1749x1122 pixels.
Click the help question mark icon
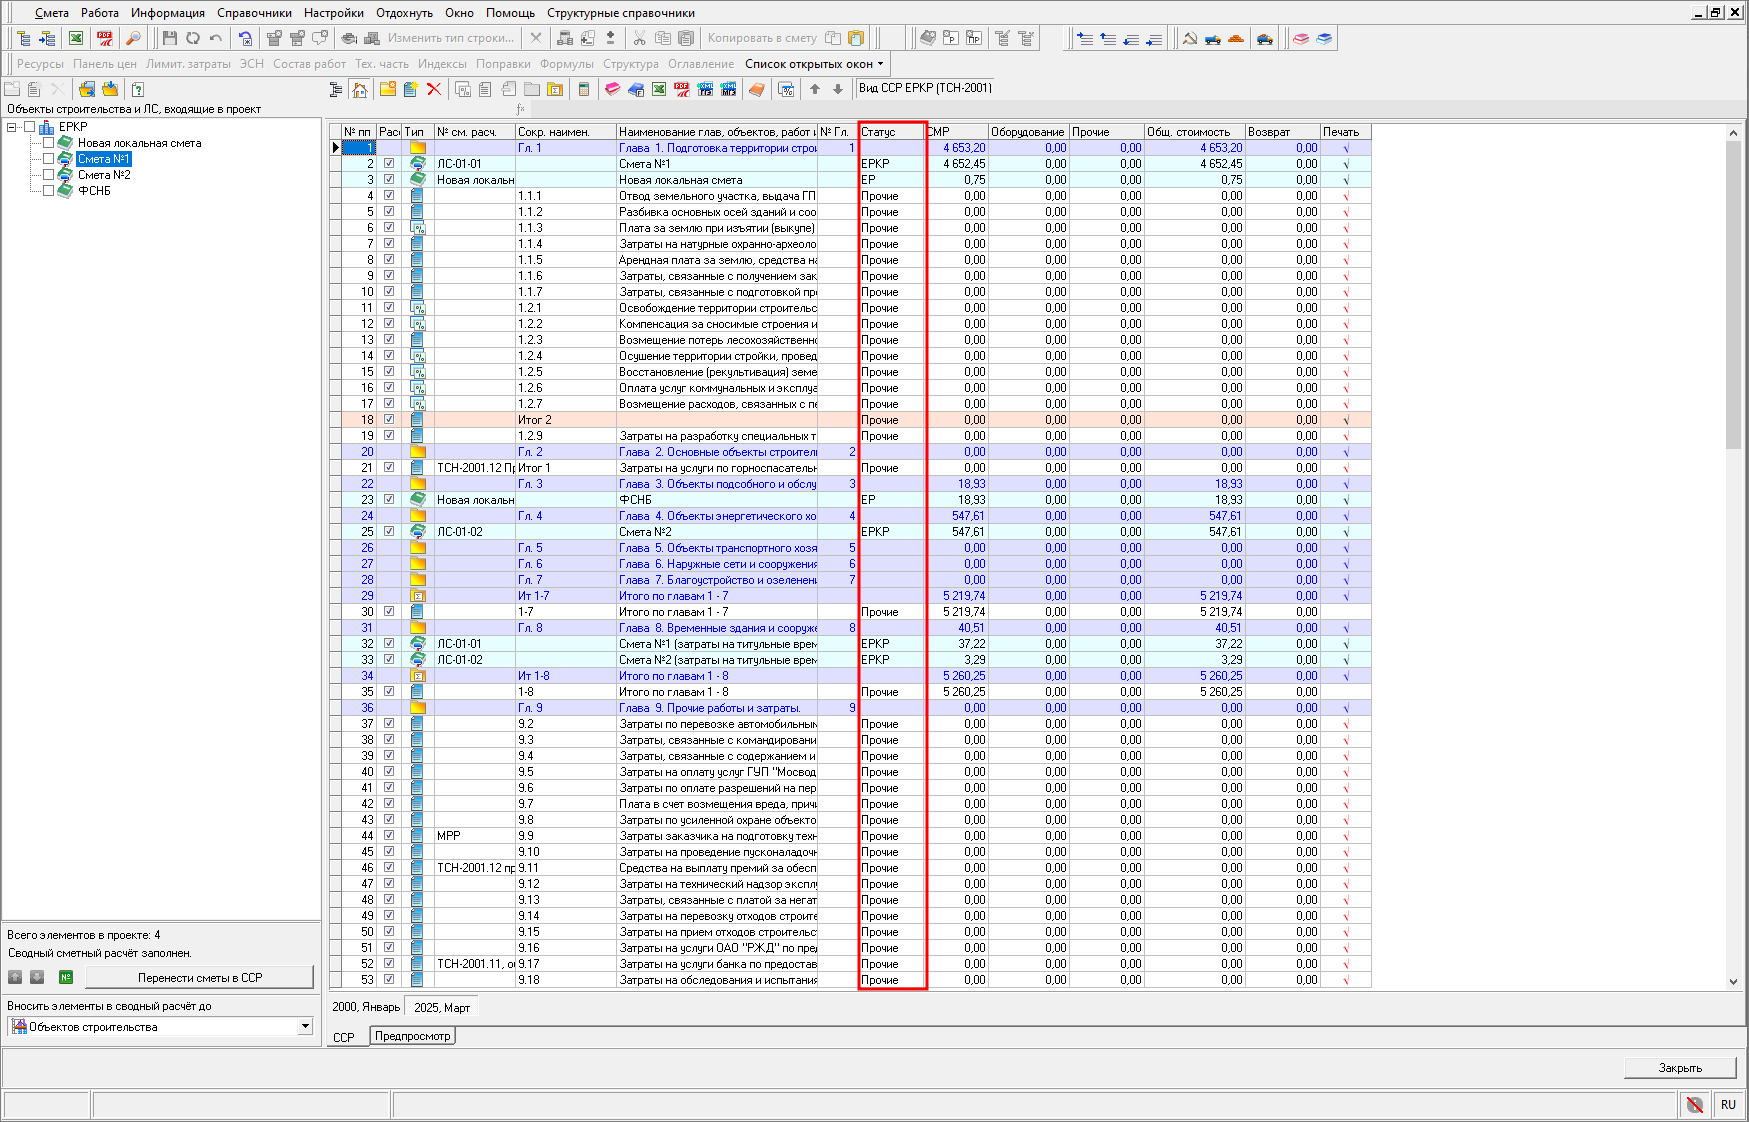click(138, 89)
